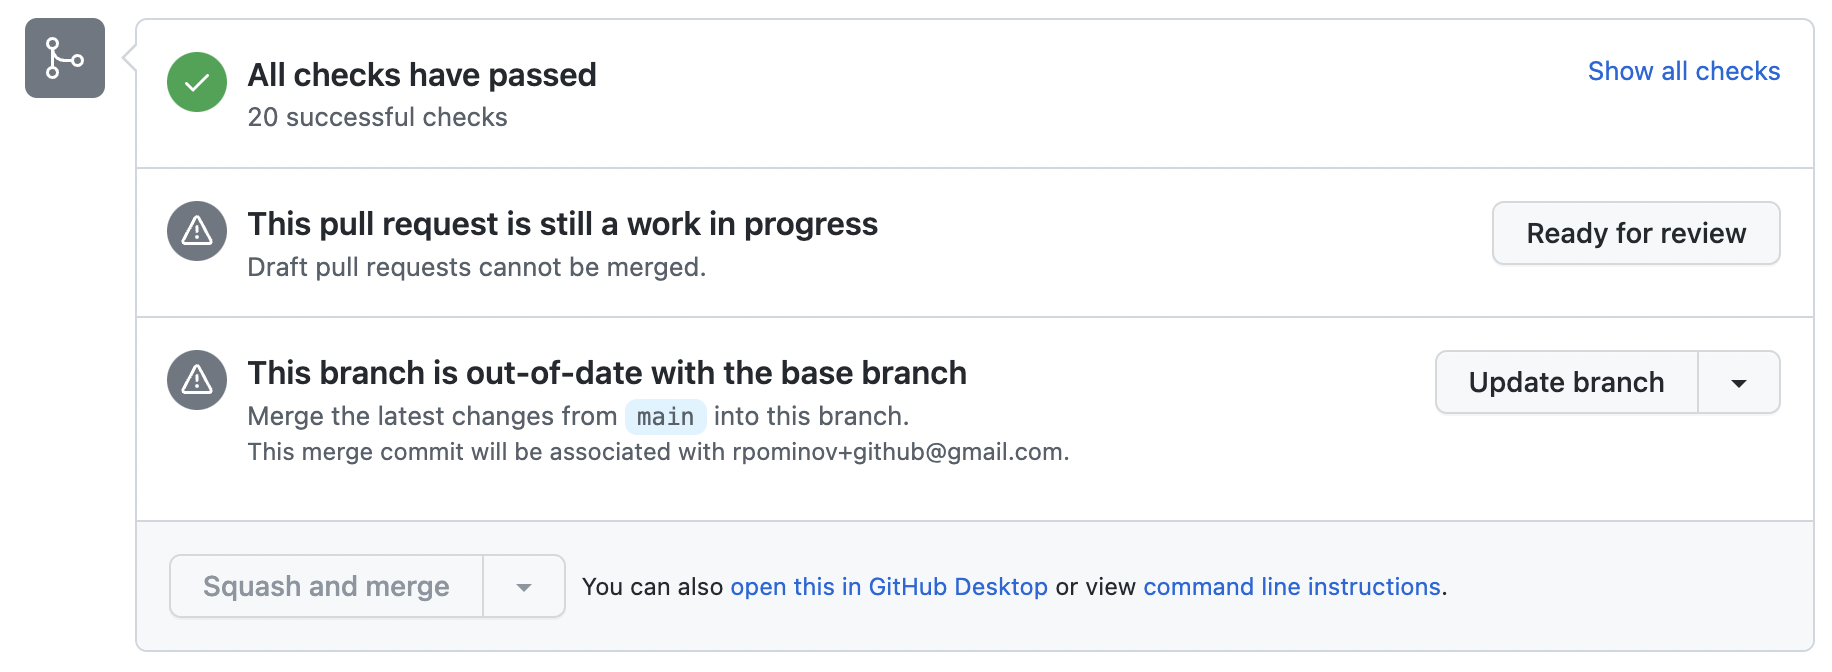Click the Draft pull requests cannot be merged text
1832x672 pixels.
point(476,268)
